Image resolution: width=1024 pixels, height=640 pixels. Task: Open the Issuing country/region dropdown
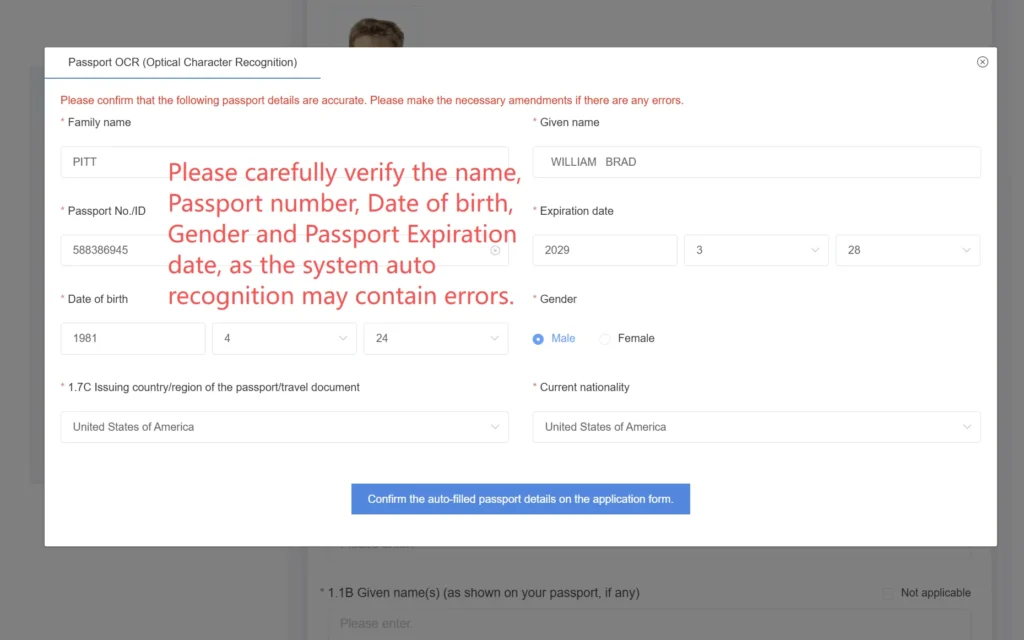click(x=284, y=427)
